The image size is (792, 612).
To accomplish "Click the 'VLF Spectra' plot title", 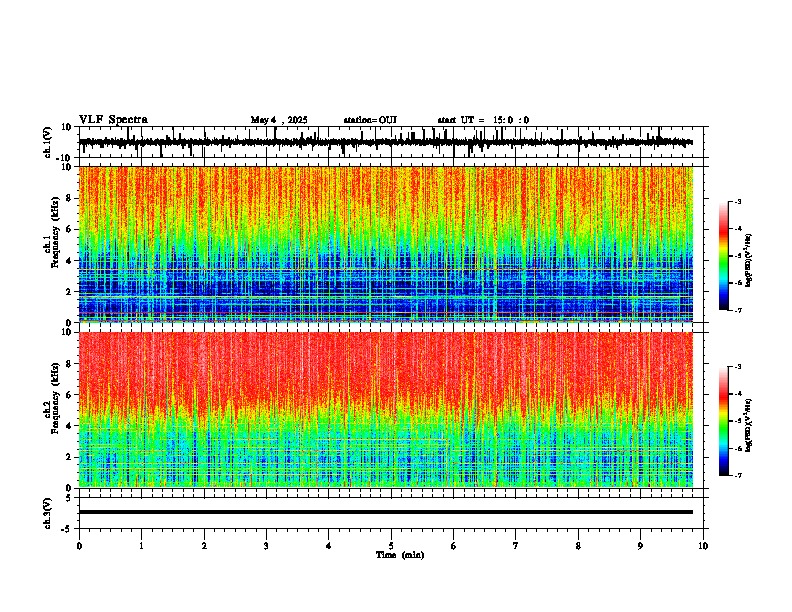I will pos(113,120).
